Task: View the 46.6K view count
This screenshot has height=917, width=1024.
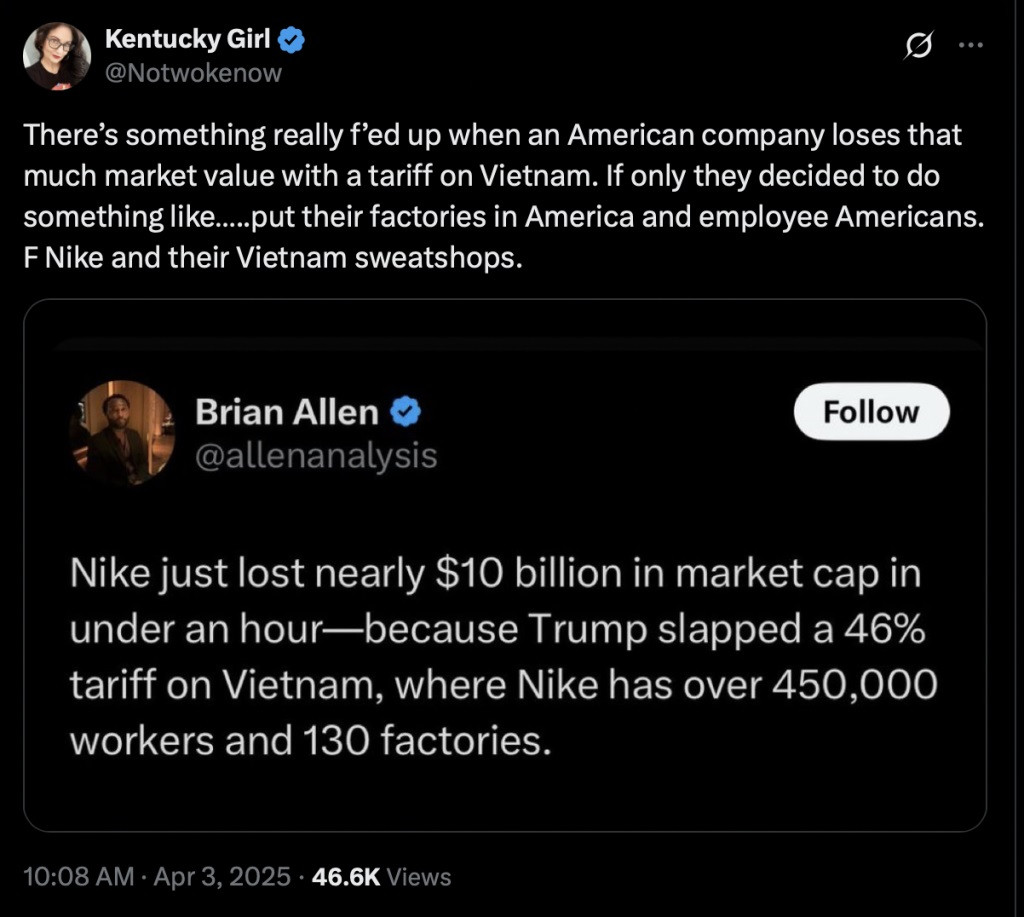Action: (x=345, y=877)
